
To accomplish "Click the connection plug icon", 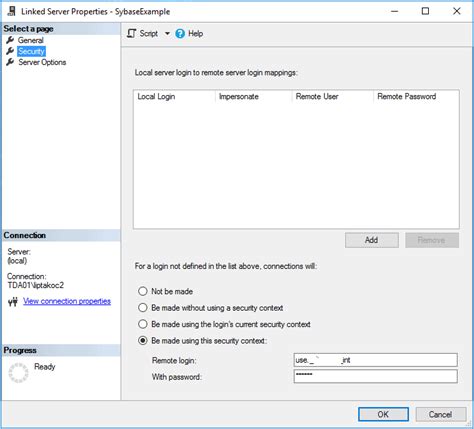I will (13, 302).
